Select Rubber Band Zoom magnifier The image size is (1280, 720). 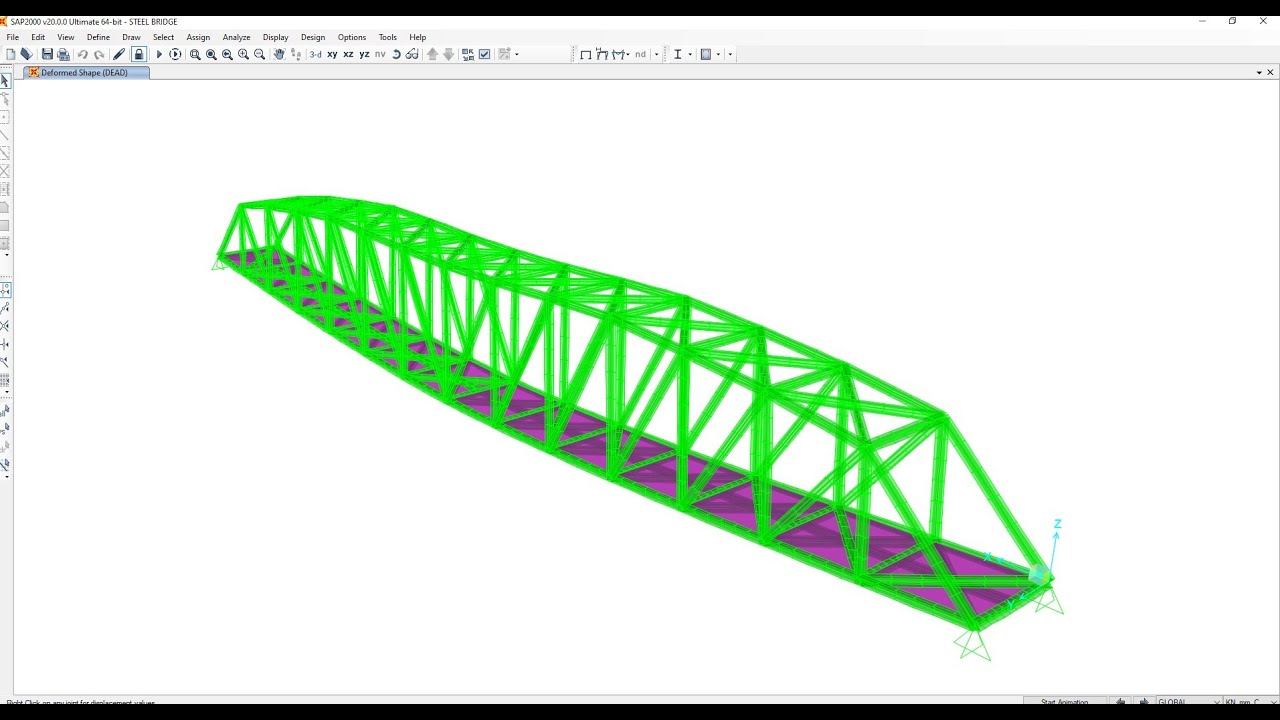(x=195, y=54)
